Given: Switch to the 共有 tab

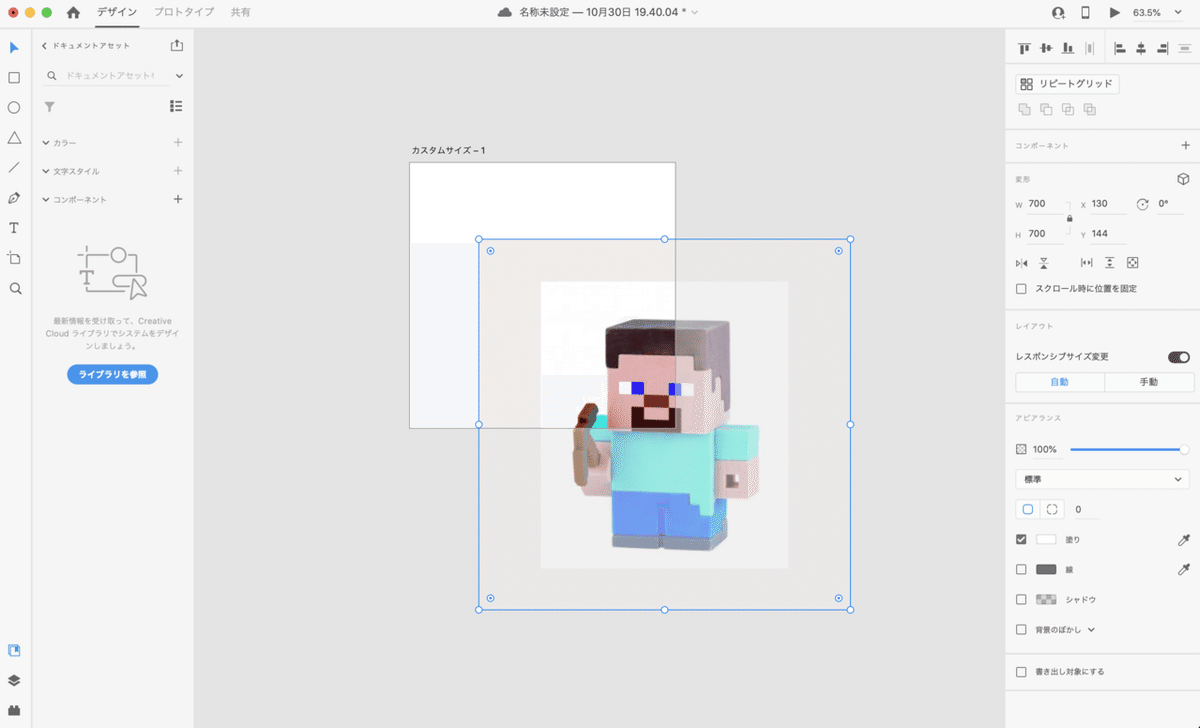Looking at the screenshot, I should pyautogui.click(x=241, y=12).
